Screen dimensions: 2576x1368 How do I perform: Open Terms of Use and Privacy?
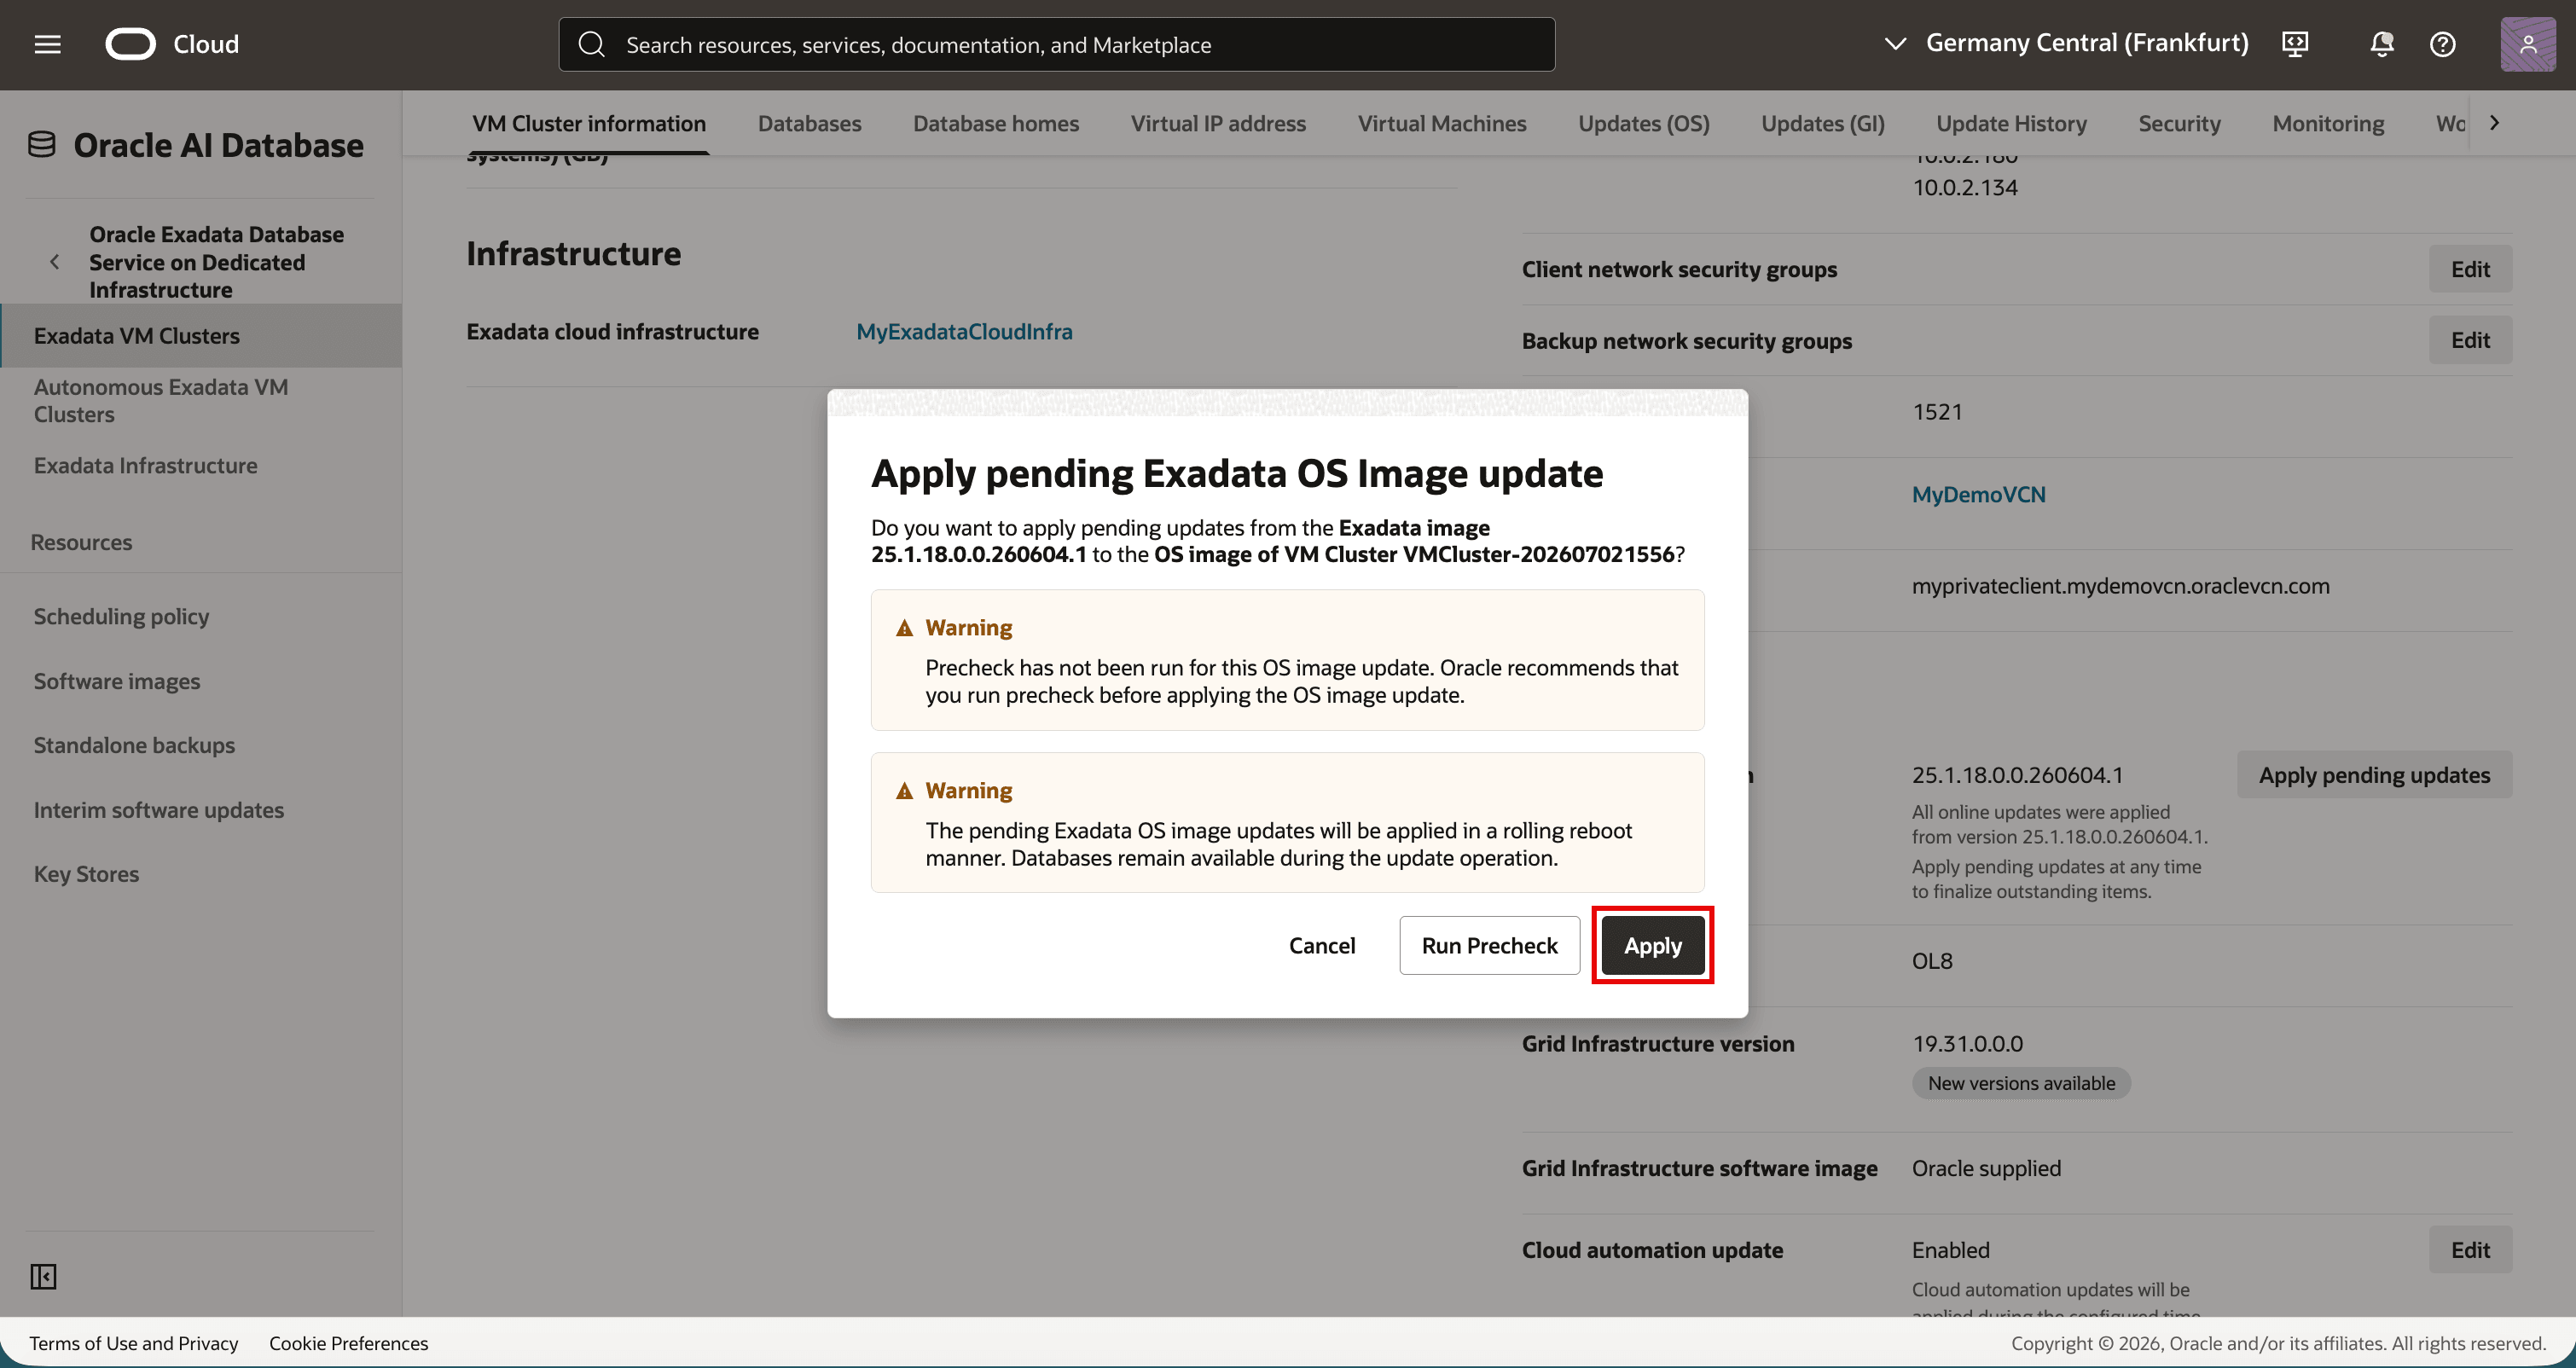pos(134,1343)
